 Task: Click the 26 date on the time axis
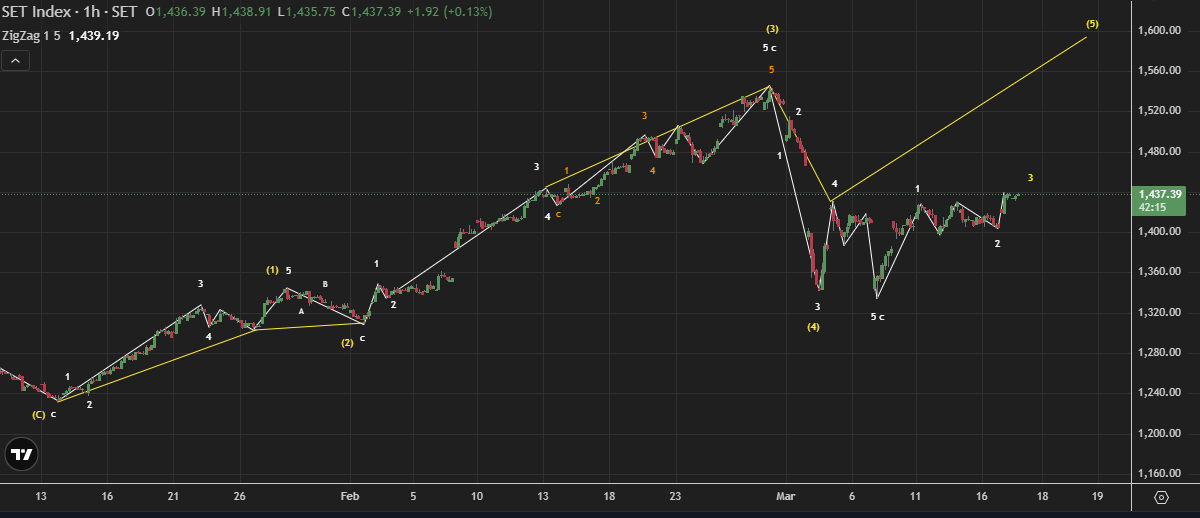(240, 496)
